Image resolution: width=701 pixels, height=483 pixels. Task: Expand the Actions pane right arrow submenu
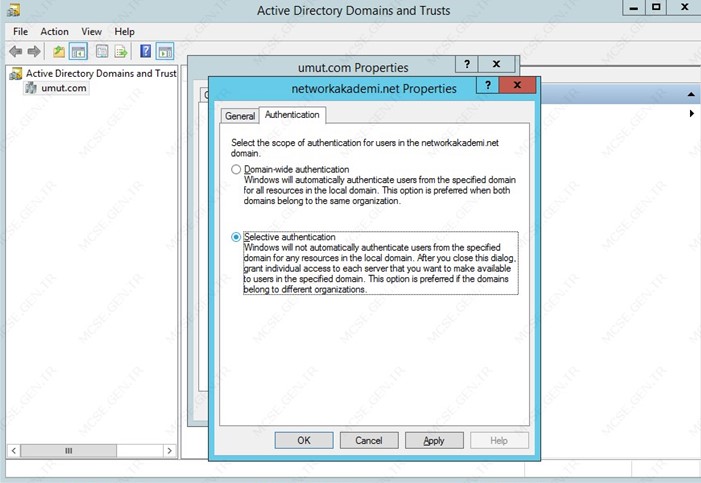(x=692, y=114)
